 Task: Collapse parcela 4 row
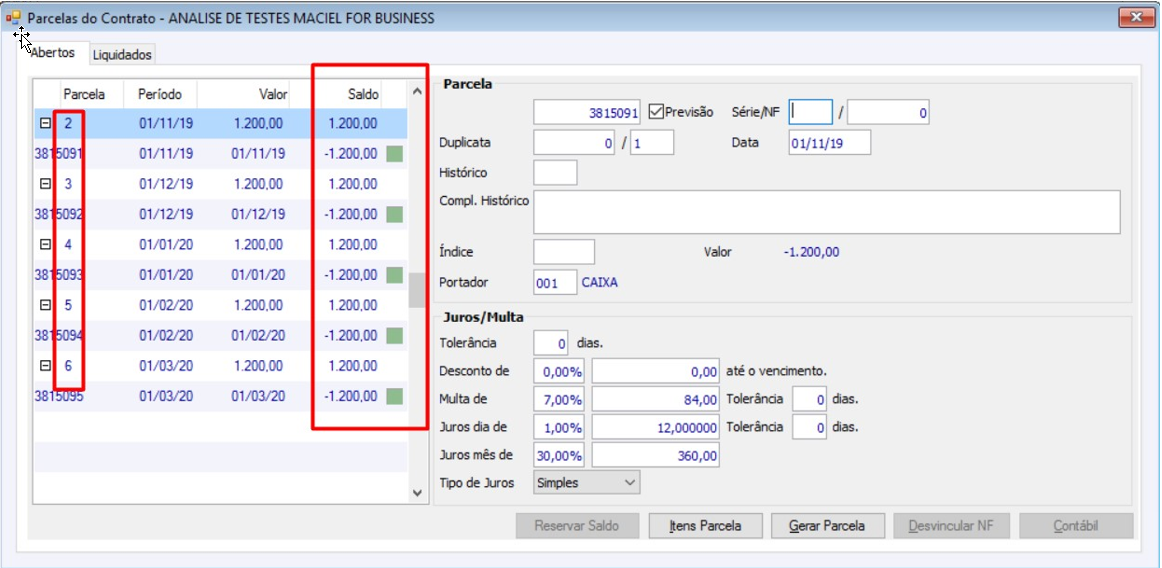[x=46, y=244]
